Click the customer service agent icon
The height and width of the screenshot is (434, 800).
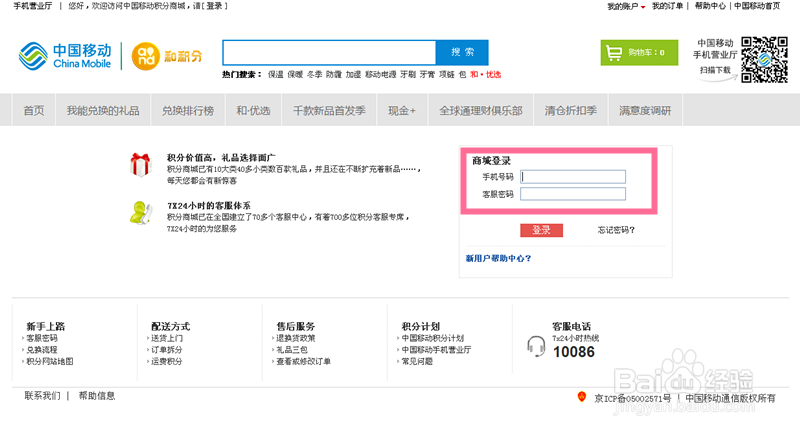141,213
